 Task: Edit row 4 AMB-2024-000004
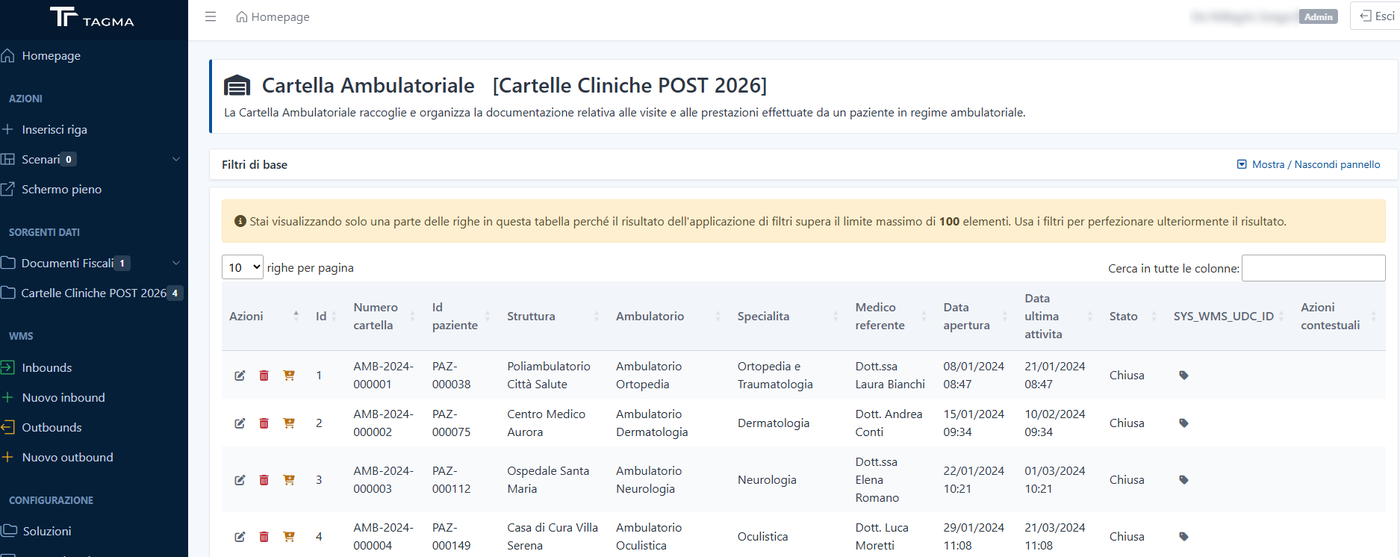coord(240,537)
